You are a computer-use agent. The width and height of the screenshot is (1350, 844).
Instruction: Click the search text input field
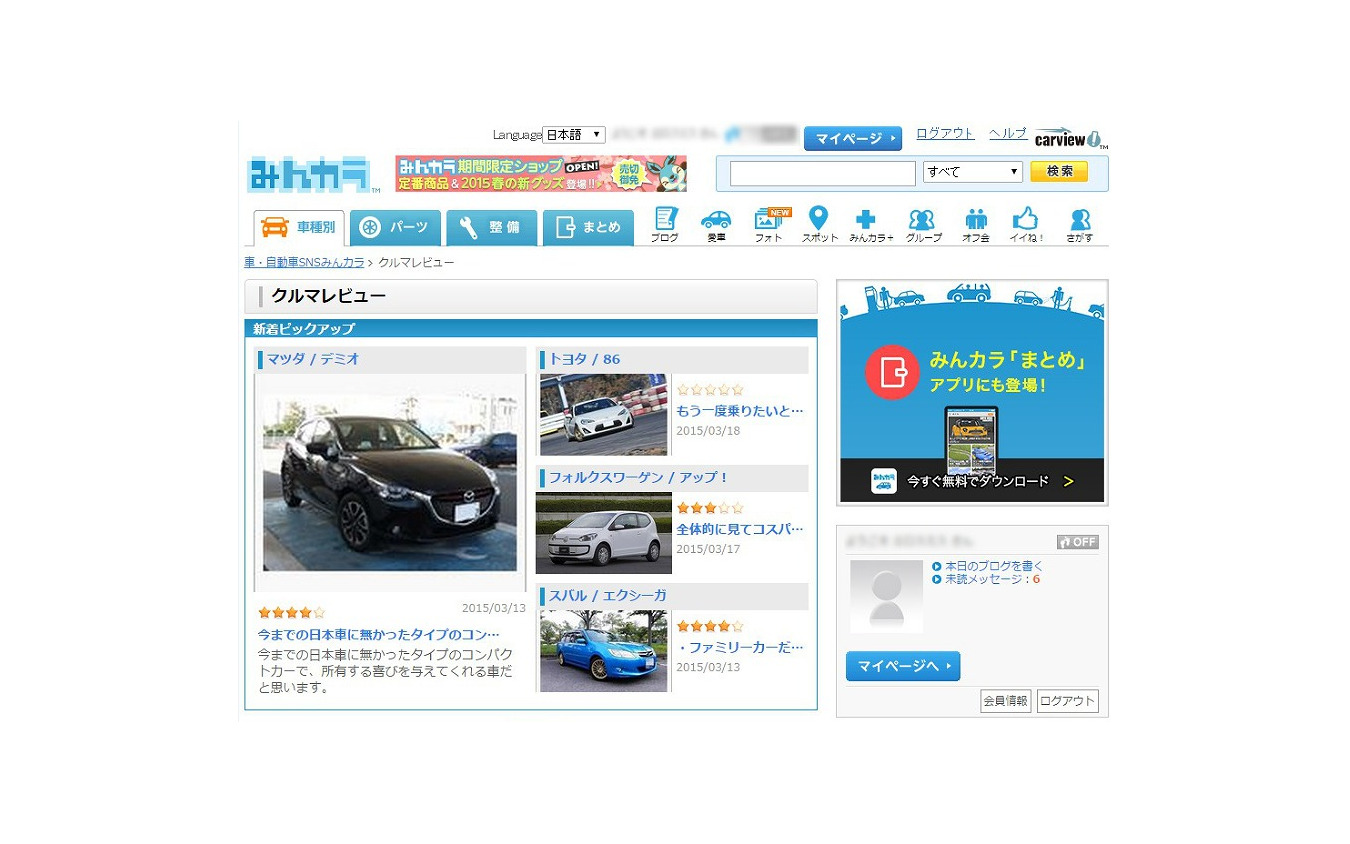point(822,173)
